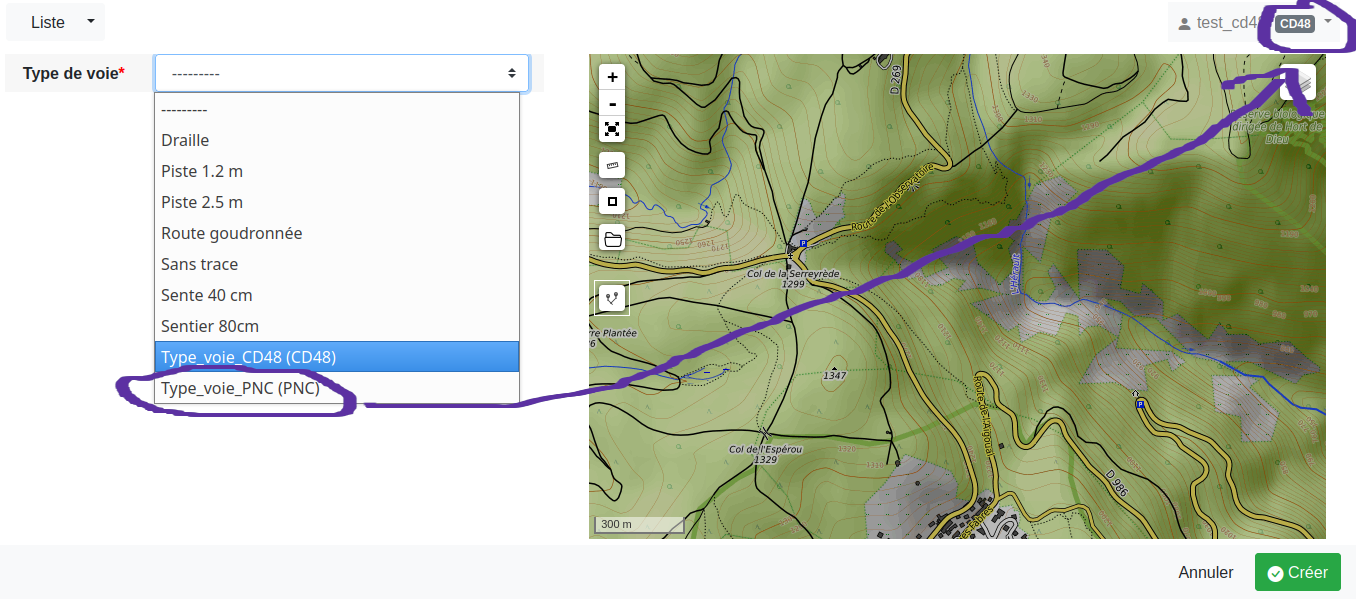Click the Type de voie label
Image resolution: width=1356 pixels, height=599 pixels.
(x=74, y=73)
